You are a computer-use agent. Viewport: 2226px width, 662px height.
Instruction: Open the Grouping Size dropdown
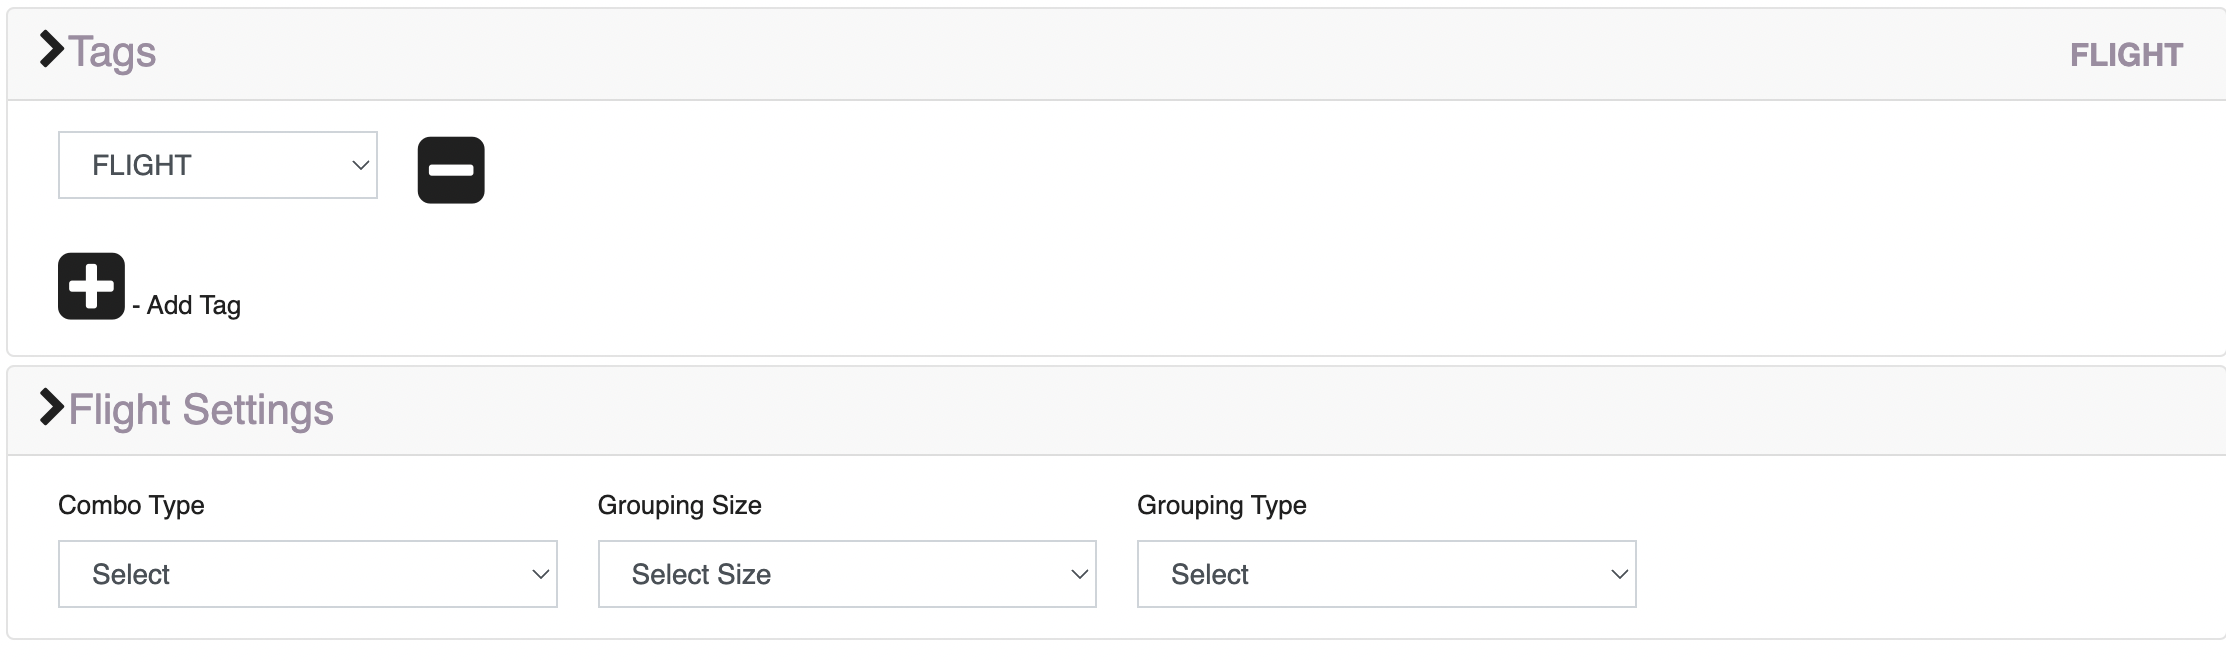tap(847, 574)
